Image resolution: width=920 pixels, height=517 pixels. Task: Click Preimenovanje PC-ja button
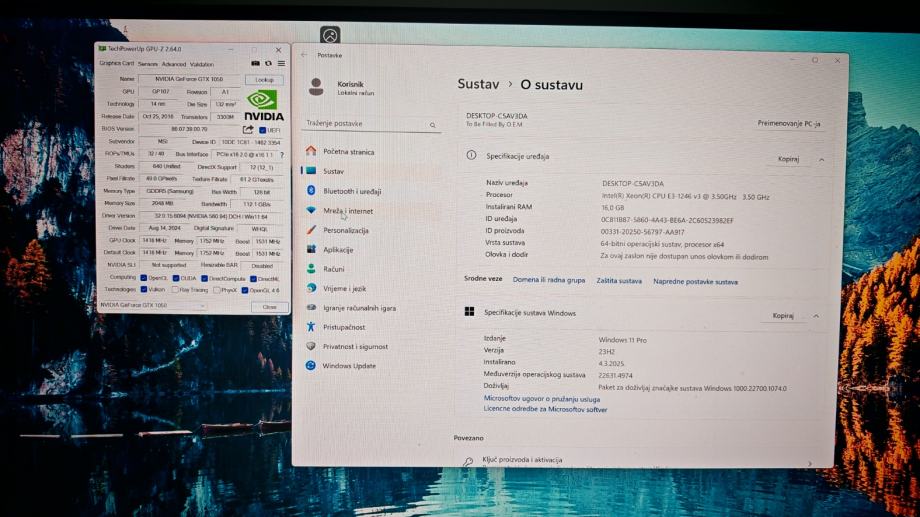[x=789, y=123]
